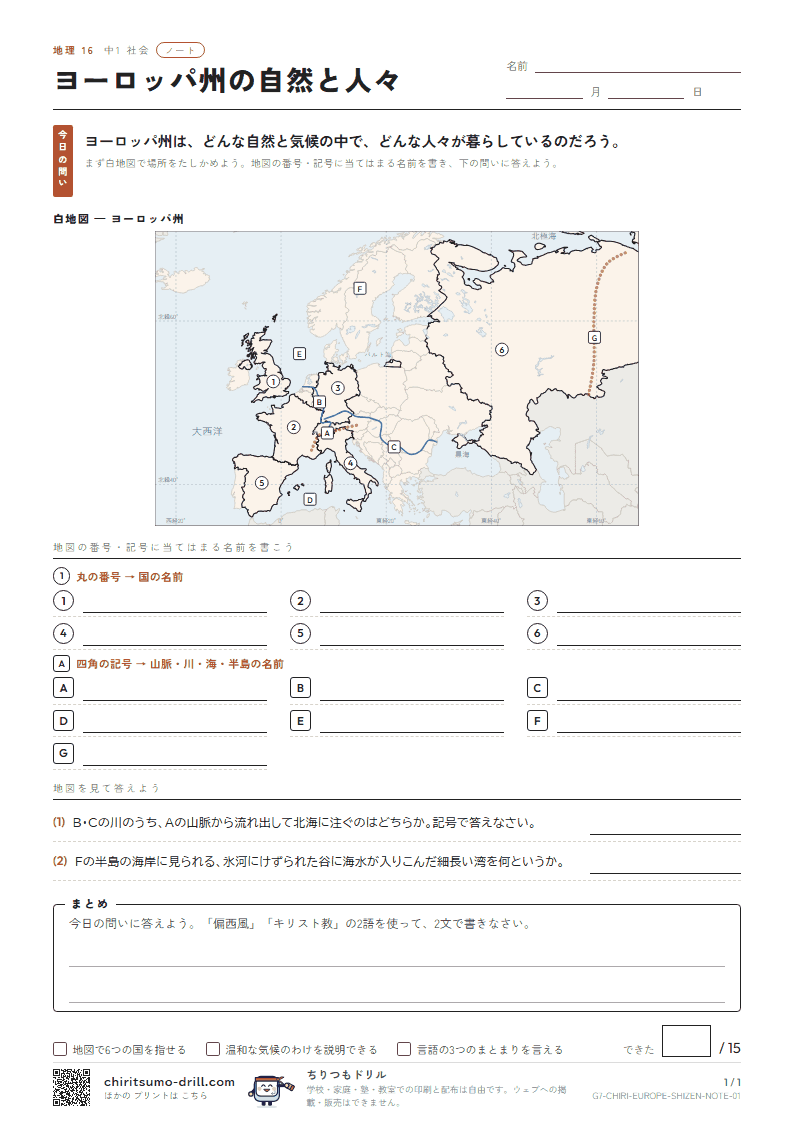Click the 地理 16 label at top left

coord(73,50)
